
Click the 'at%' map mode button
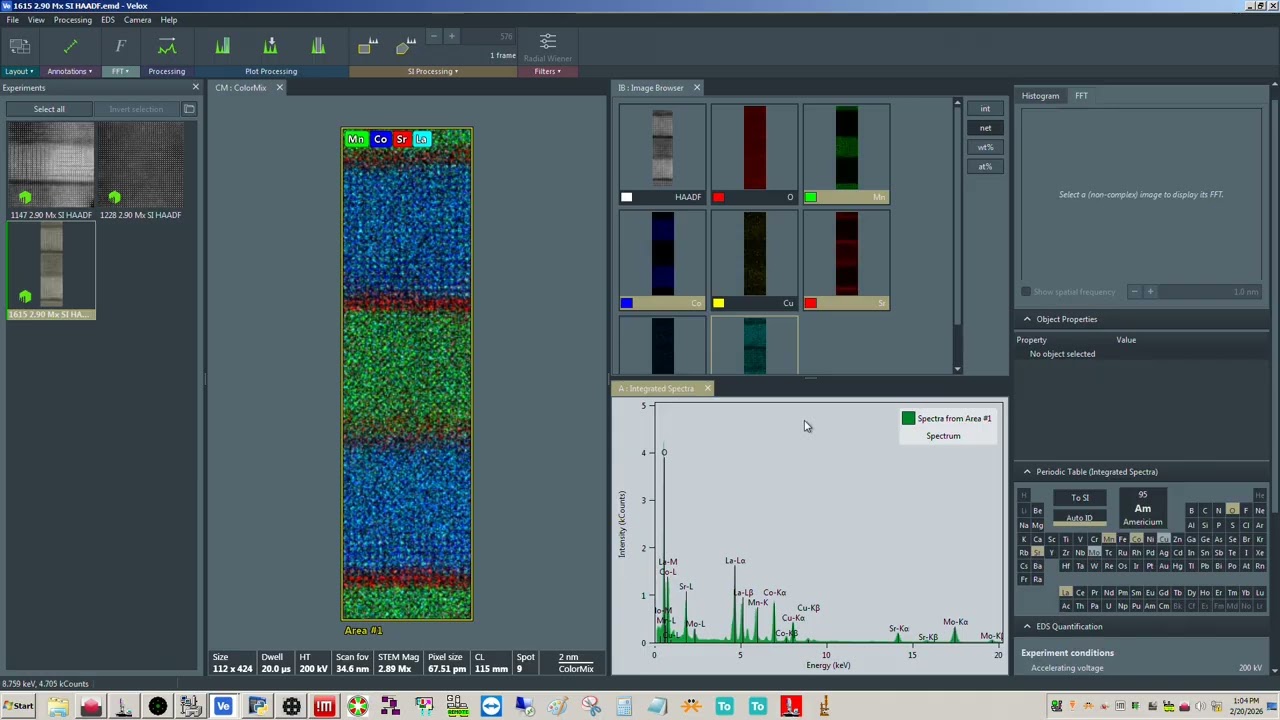pyautogui.click(x=985, y=166)
